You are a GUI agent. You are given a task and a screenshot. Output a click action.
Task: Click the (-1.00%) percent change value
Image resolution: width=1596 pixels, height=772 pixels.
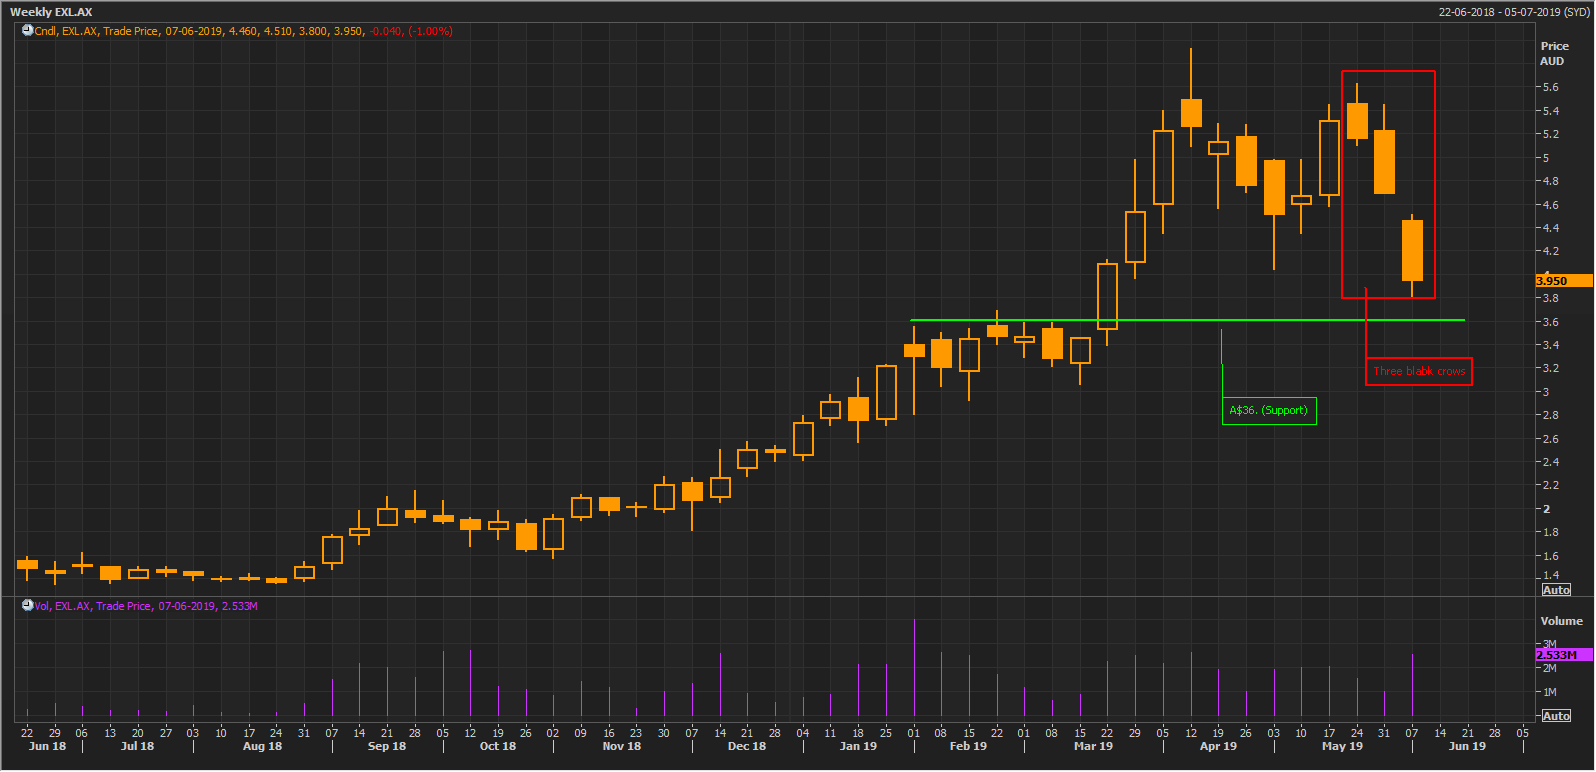pyautogui.click(x=430, y=32)
